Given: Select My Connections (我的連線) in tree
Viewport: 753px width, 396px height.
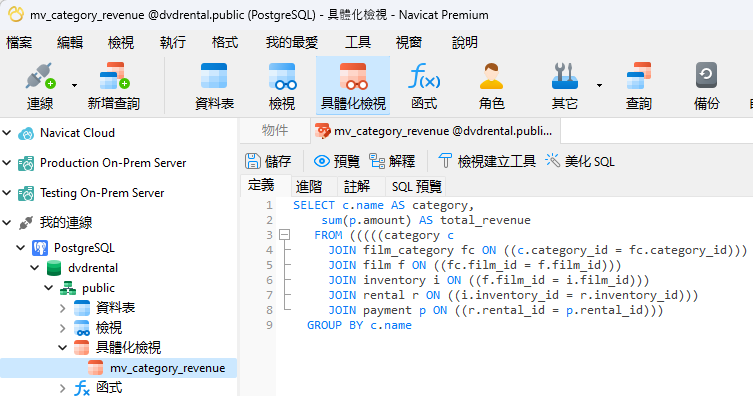Looking at the screenshot, I should pyautogui.click(x=66, y=222).
